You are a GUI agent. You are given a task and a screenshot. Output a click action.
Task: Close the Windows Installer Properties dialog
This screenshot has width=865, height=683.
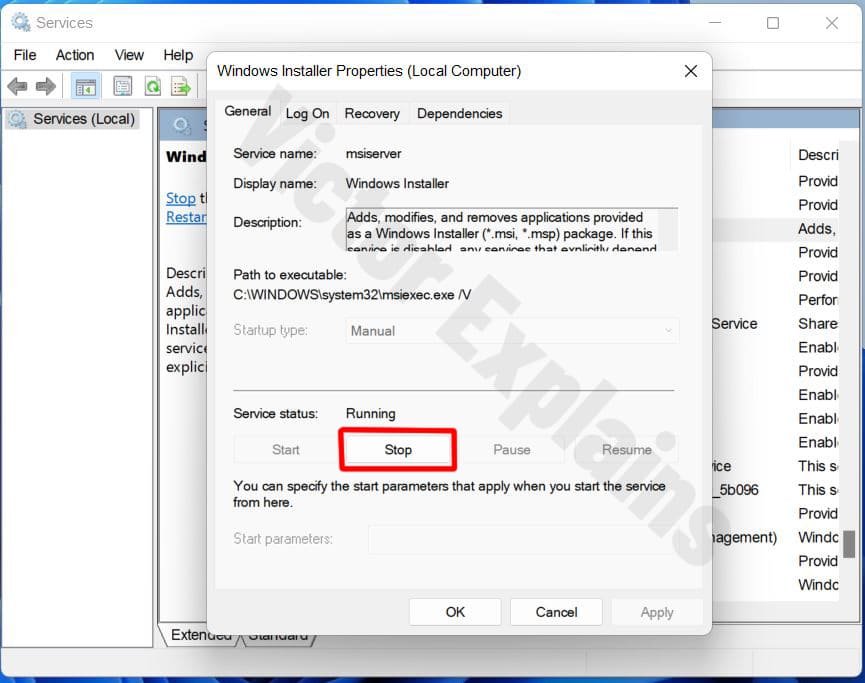click(x=691, y=71)
